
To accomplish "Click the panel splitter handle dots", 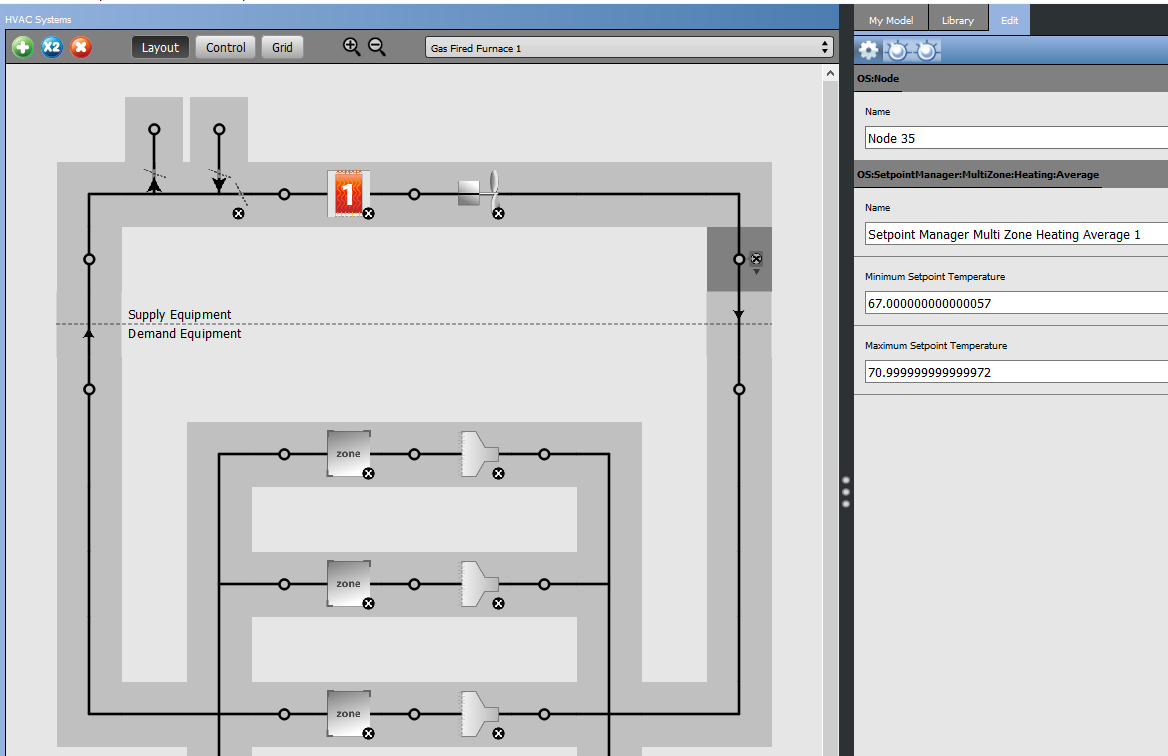I will pos(845,492).
